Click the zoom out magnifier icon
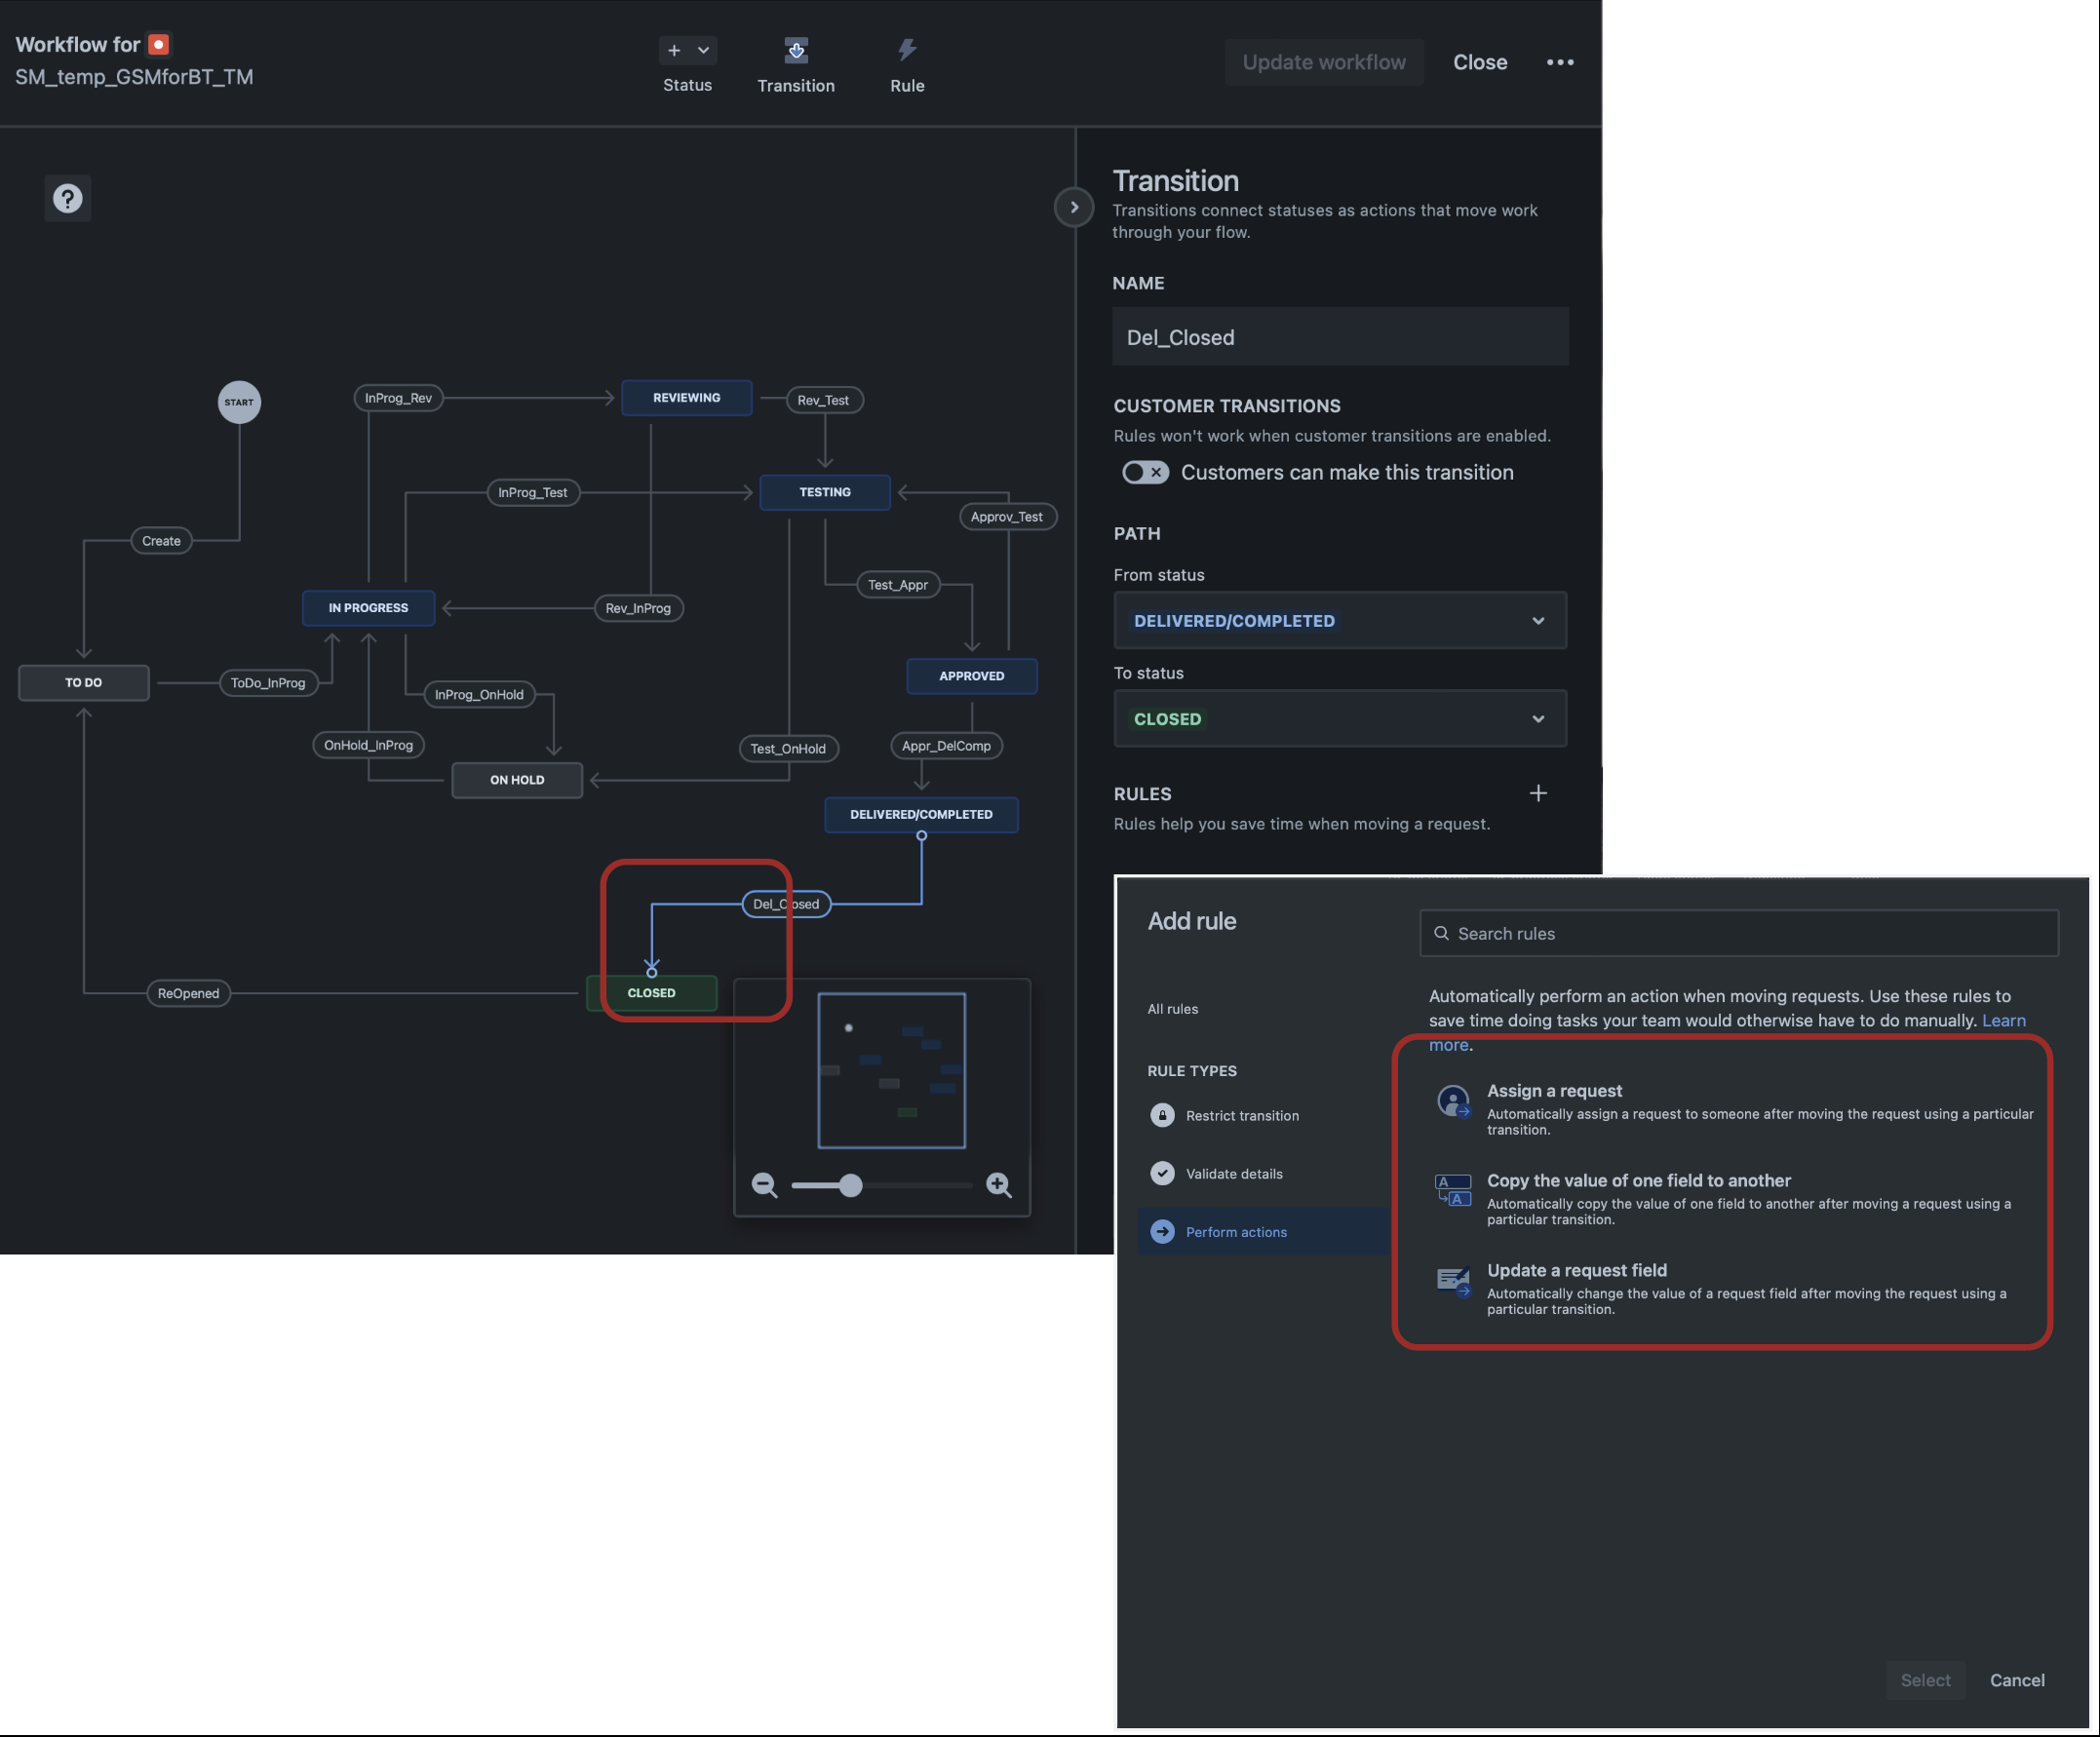Viewport: 2100px width, 1737px height. (764, 1185)
